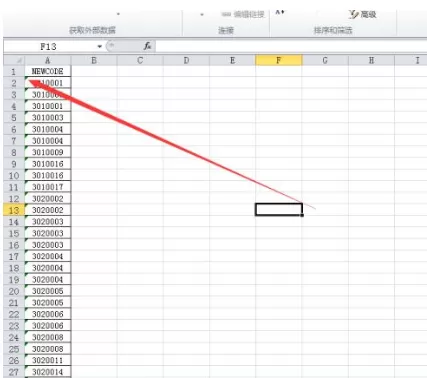Select column I header
This screenshot has height=378, width=427.
pos(411,60)
